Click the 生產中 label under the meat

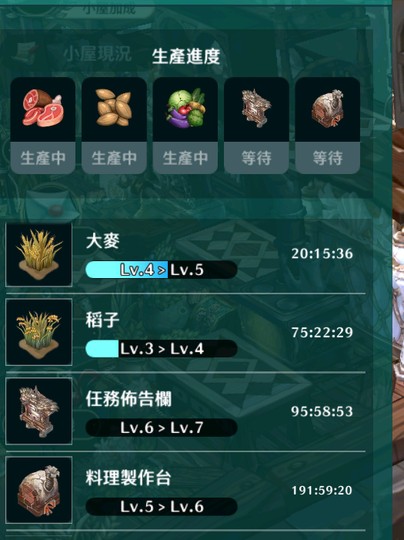point(43,158)
